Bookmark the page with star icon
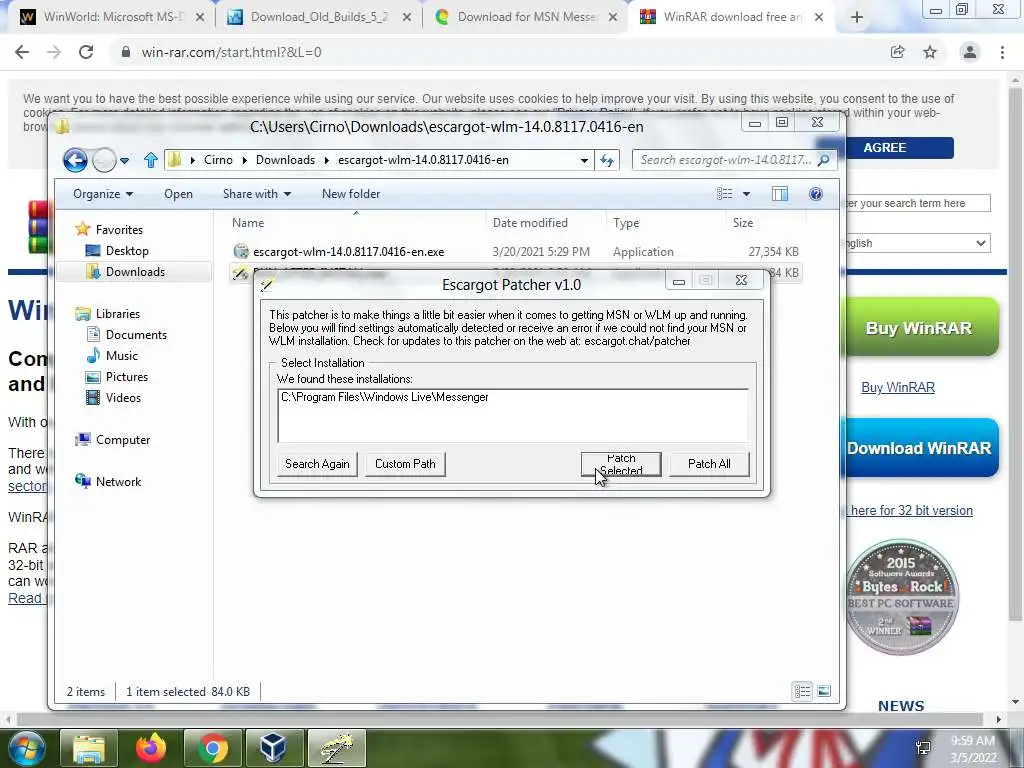This screenshot has width=1024, height=768. [930, 52]
